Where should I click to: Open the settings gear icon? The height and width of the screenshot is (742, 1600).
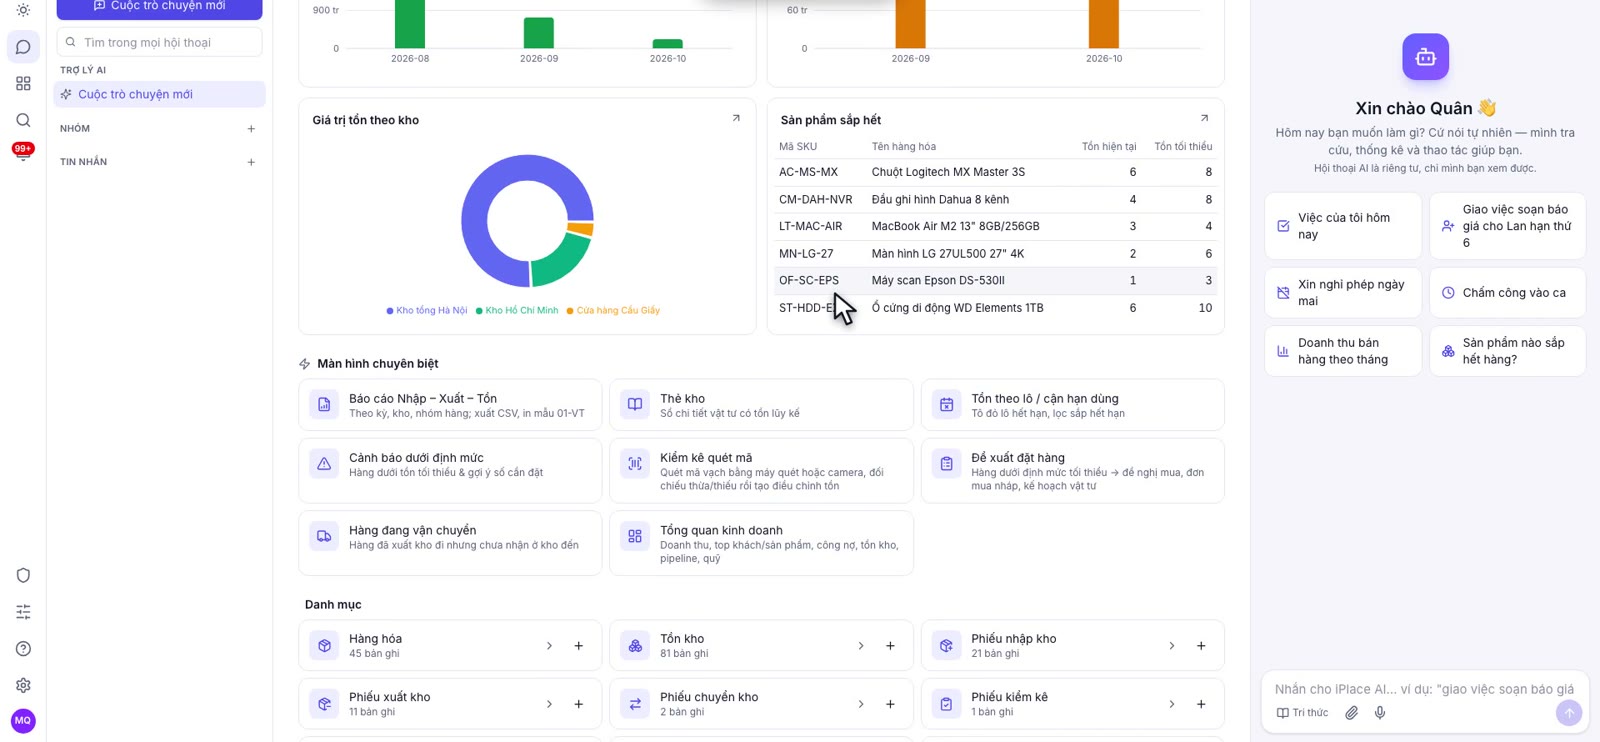[x=23, y=685]
